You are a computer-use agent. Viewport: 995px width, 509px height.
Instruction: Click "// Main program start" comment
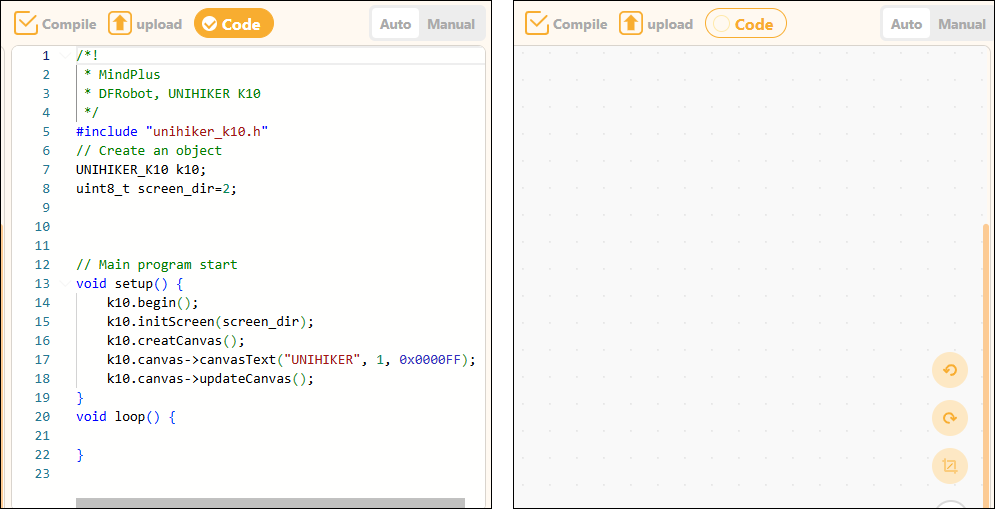pos(157,265)
